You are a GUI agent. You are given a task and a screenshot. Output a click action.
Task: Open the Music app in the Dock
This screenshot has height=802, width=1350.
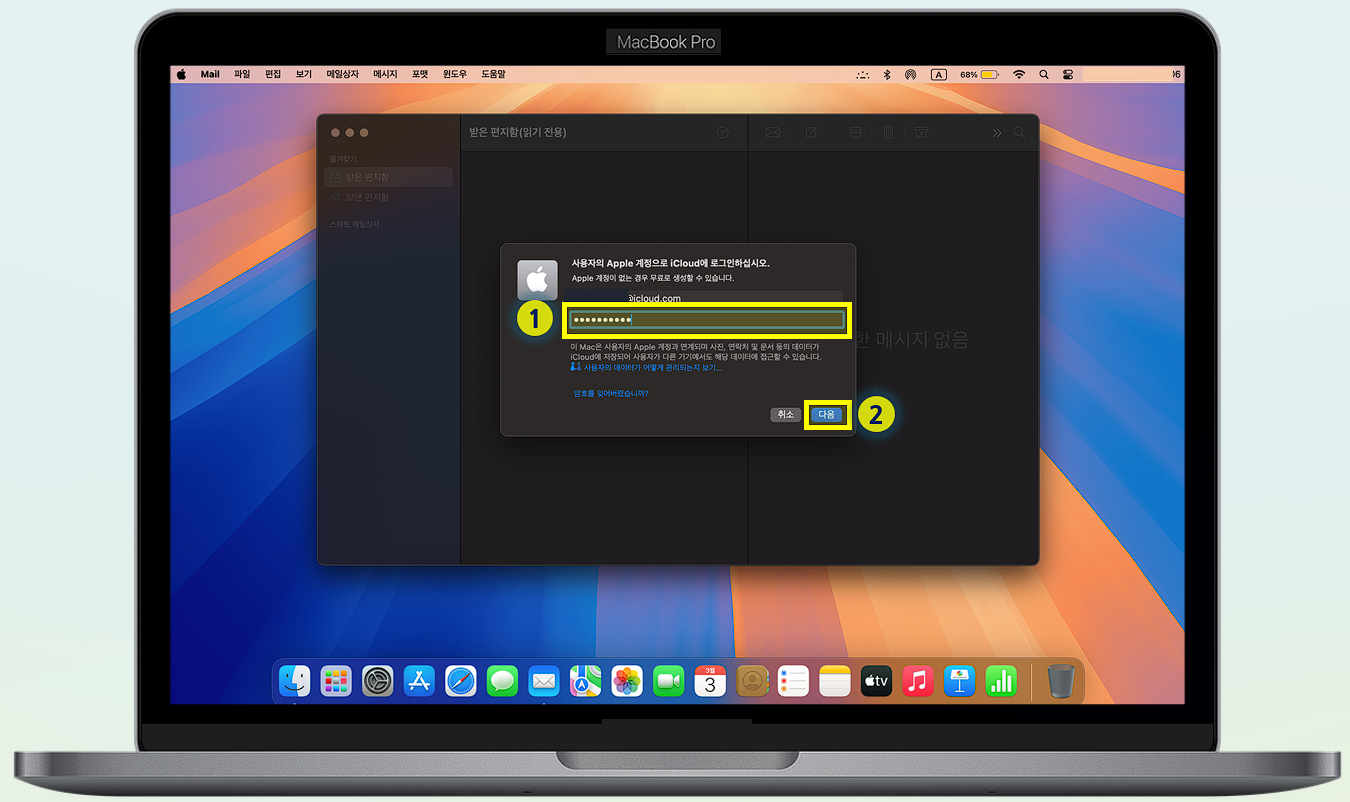[917, 681]
